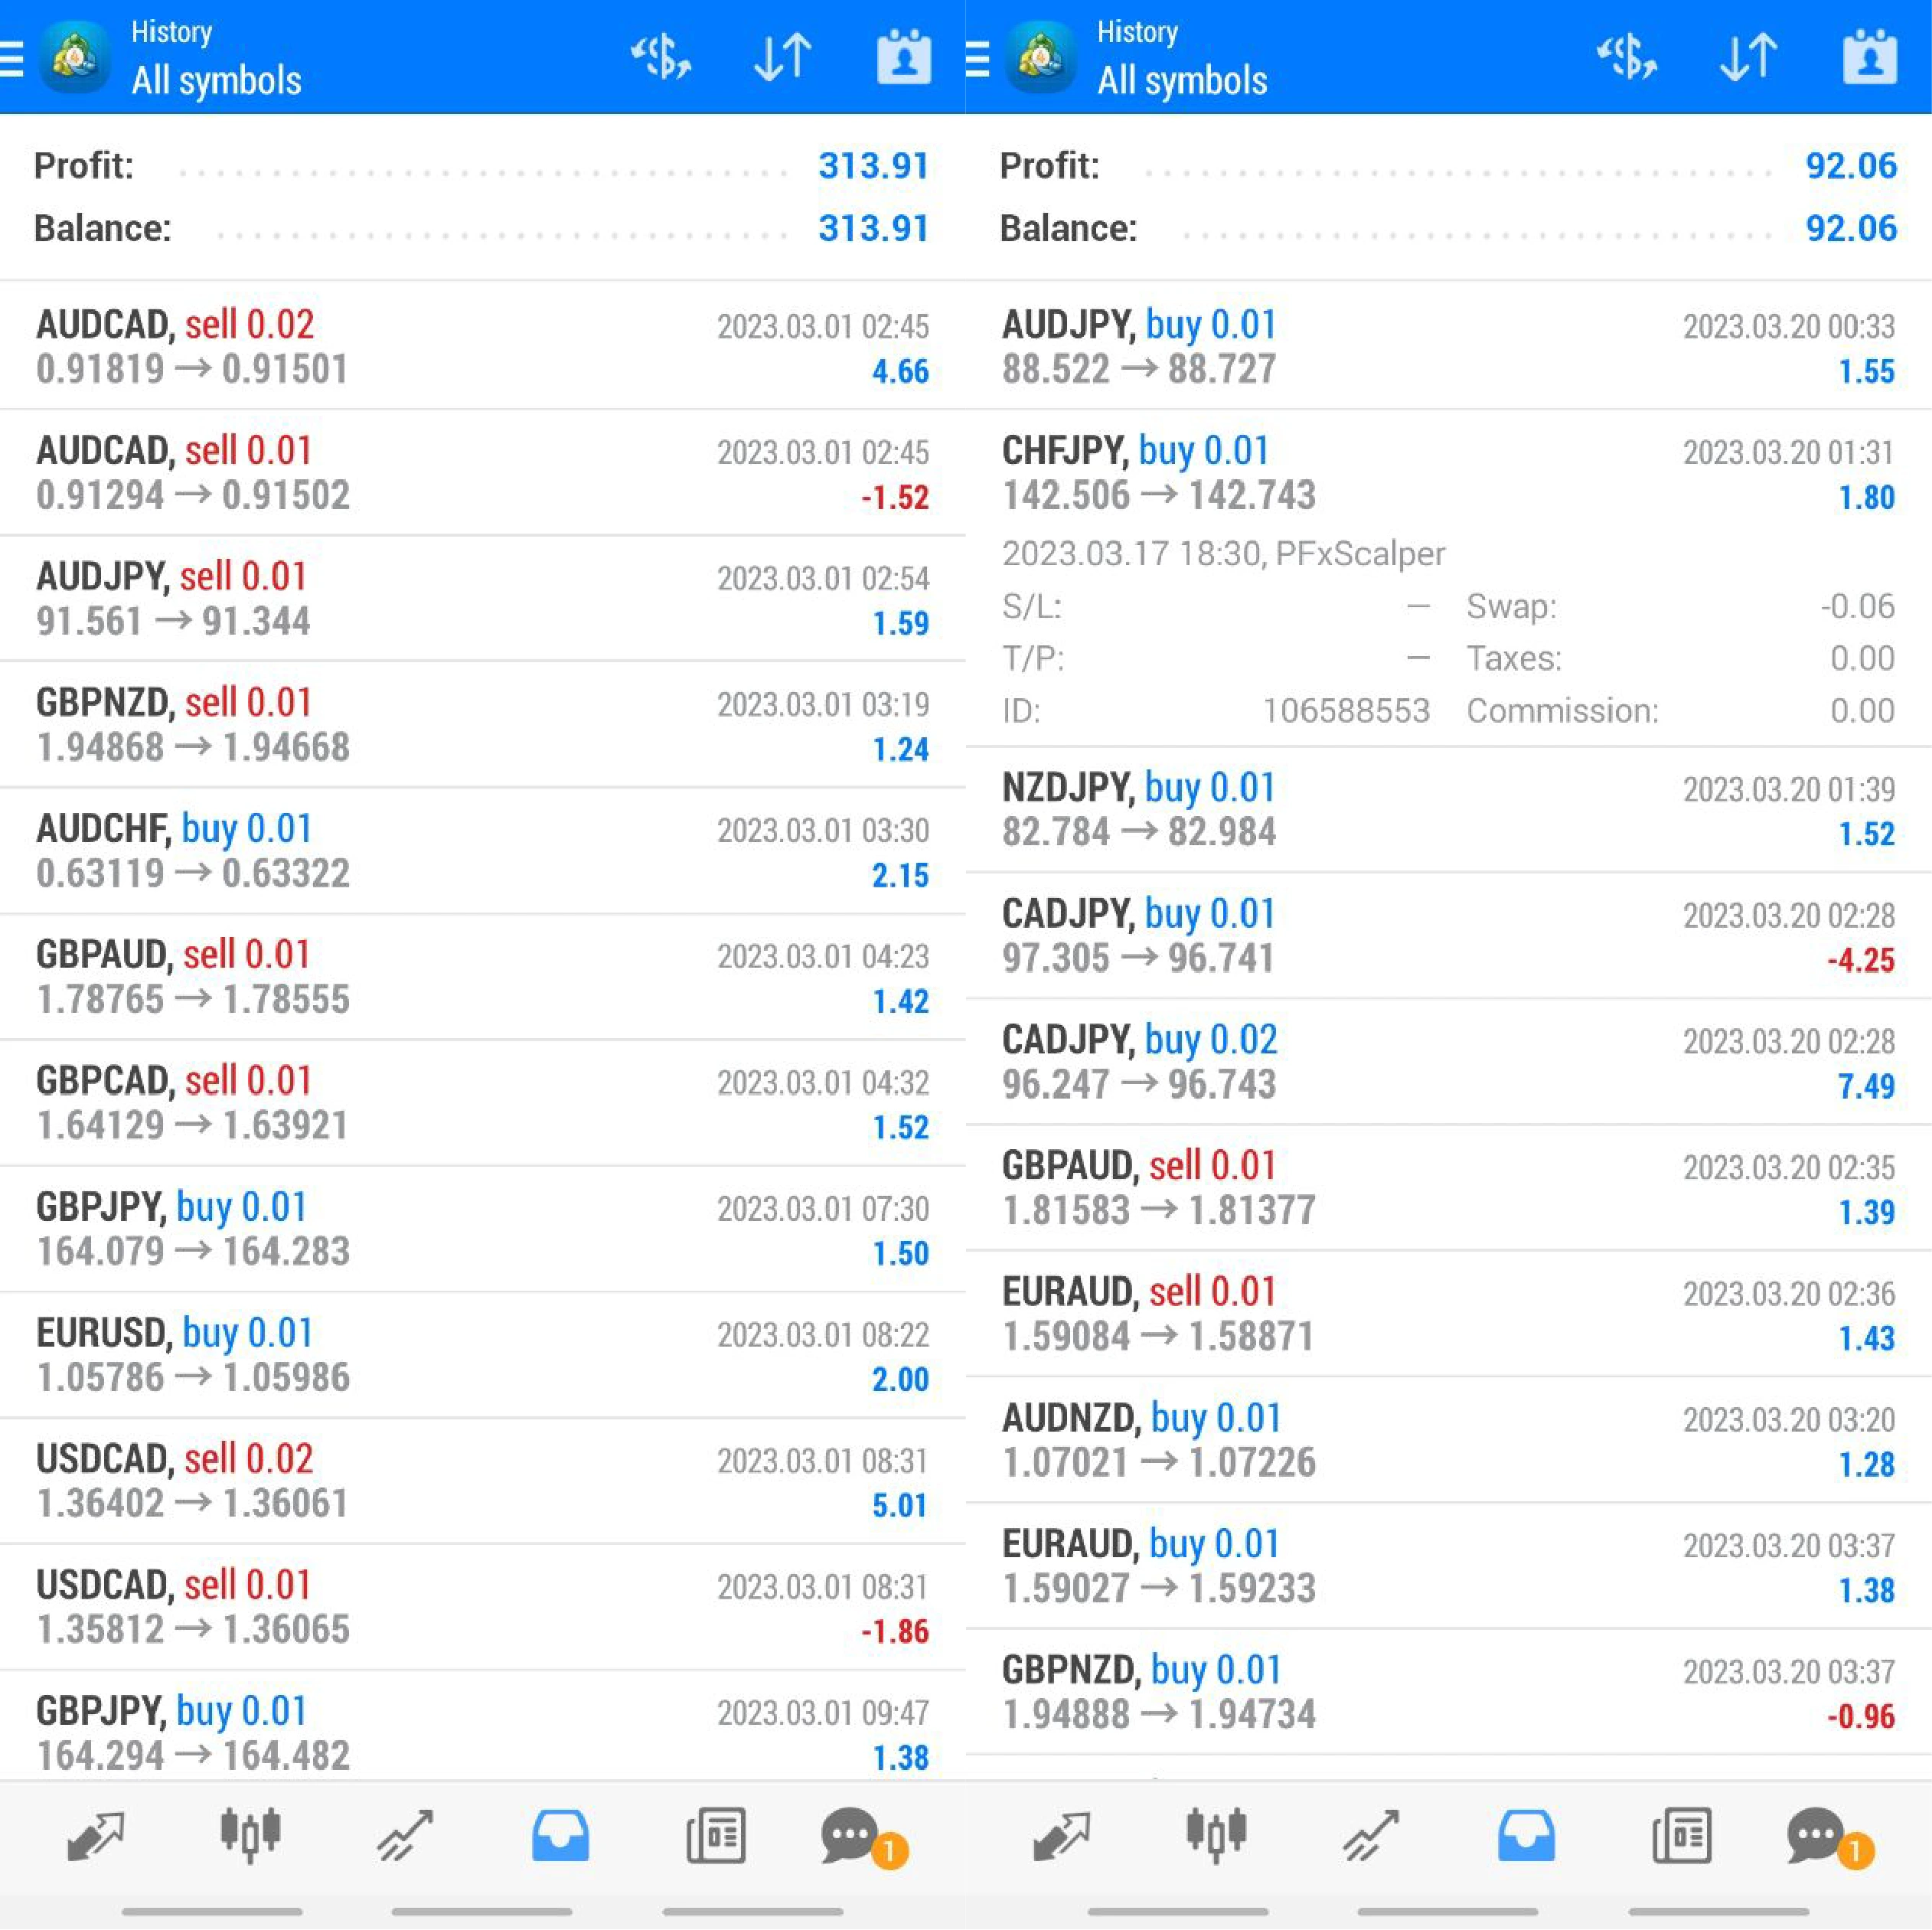The height and width of the screenshot is (1930, 1932).
Task: Select GBPNZD buy 0.01 trade with -0.96
Action: click(1449, 1691)
